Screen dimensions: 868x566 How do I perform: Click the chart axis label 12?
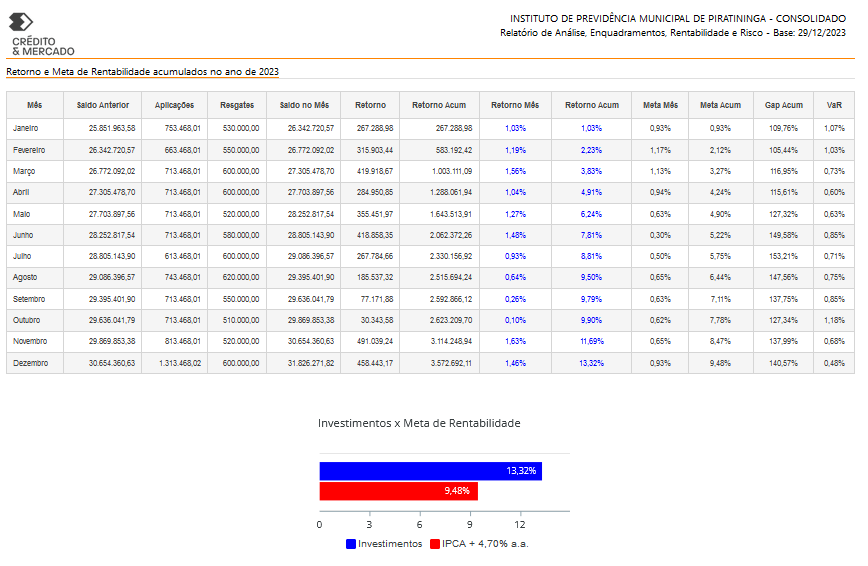520,524
